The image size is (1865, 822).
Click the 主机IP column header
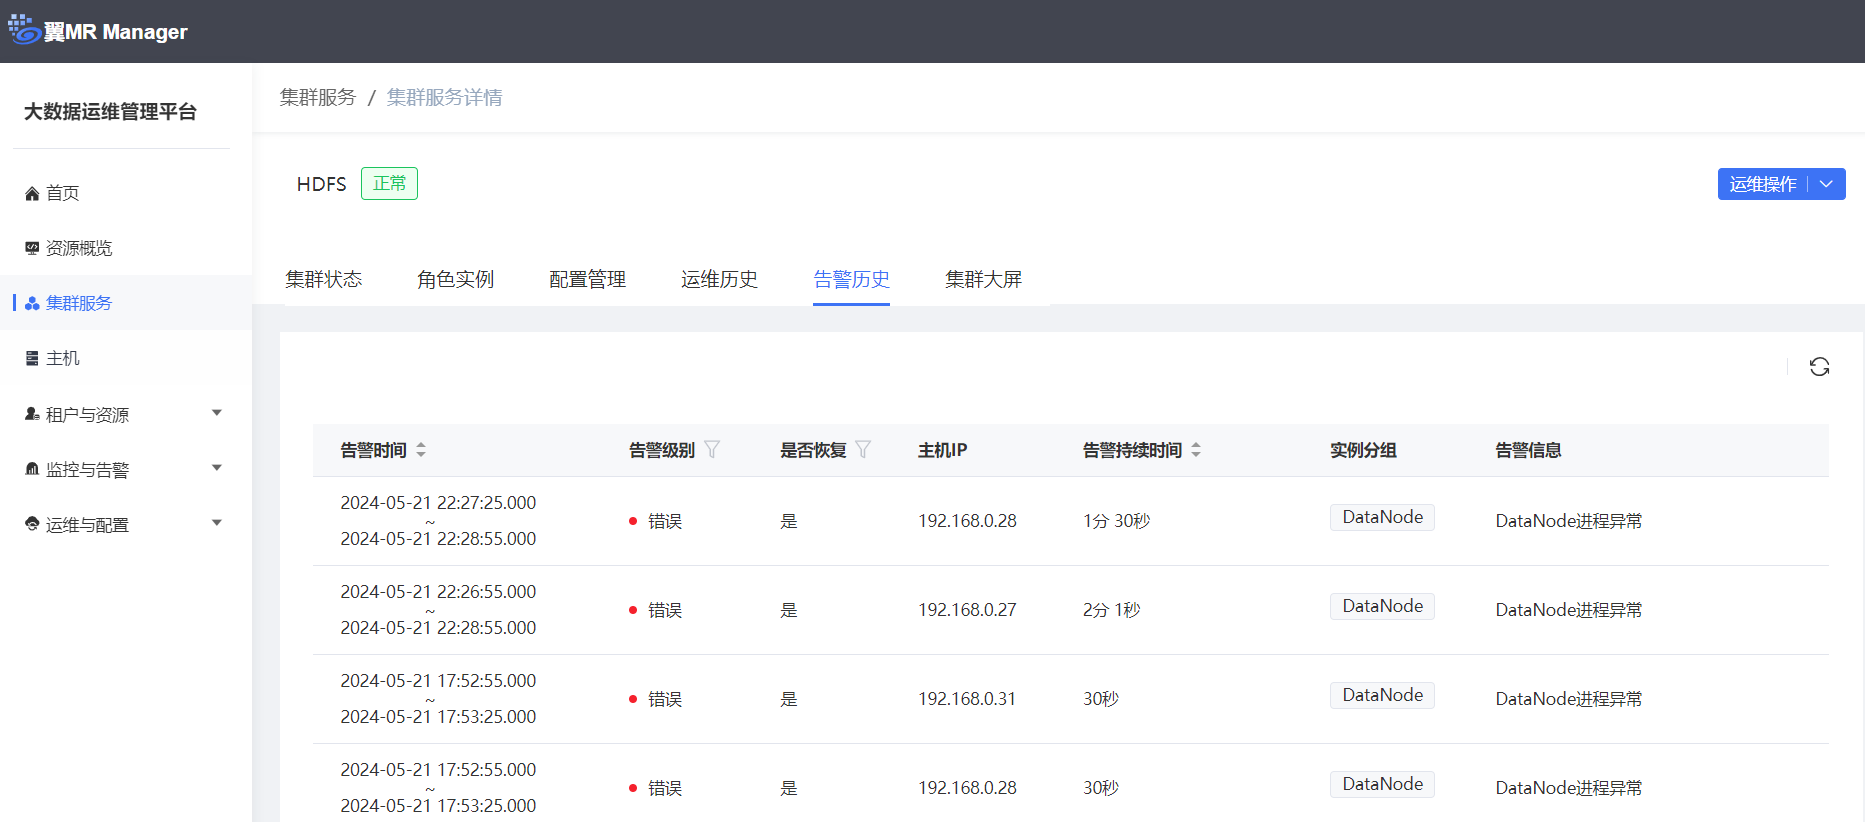[943, 450]
